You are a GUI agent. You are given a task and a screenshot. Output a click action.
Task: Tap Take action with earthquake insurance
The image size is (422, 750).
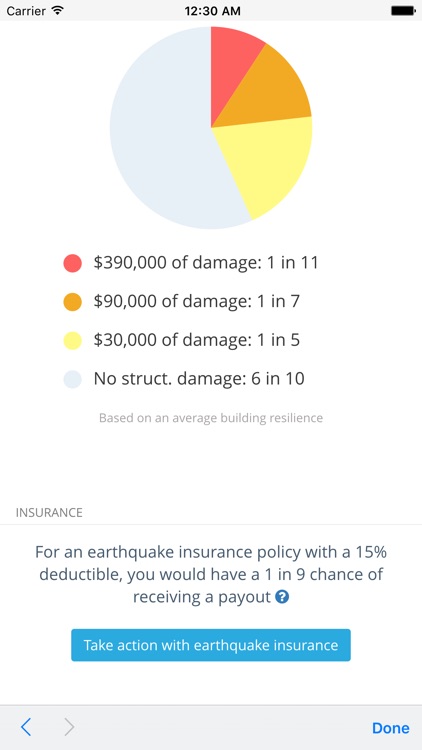[211, 645]
